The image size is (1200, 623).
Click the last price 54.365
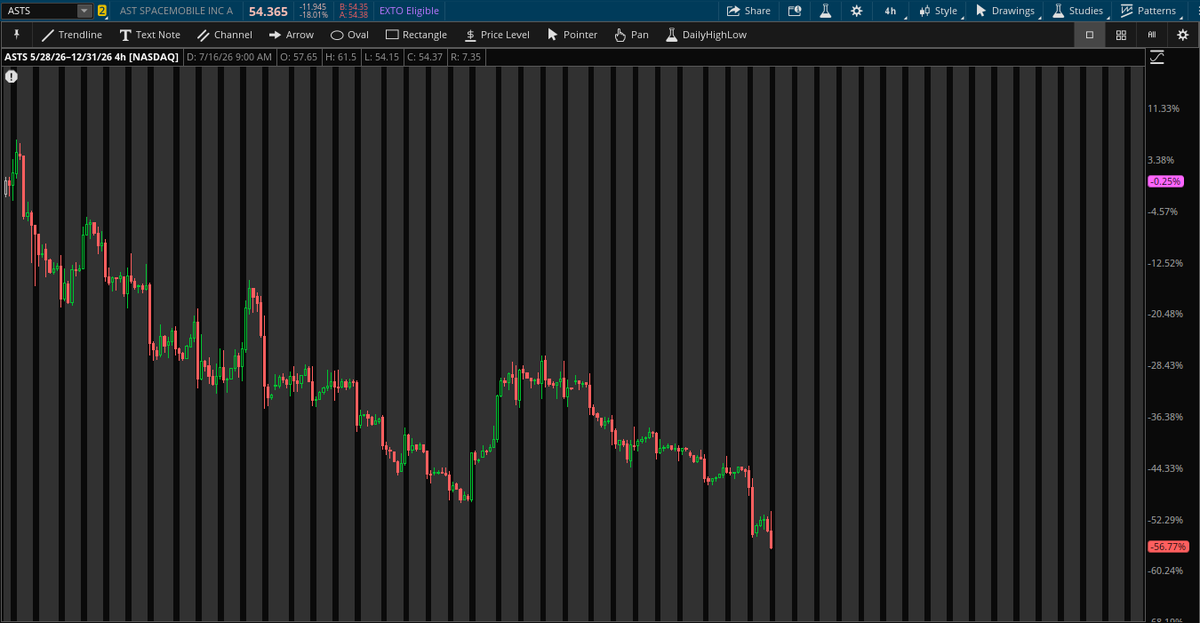pos(268,11)
